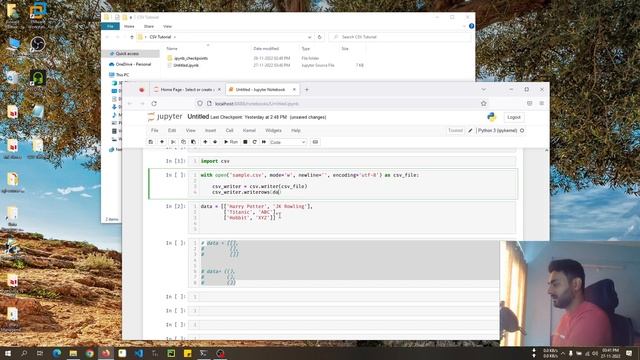List all tabs dropdown arrow in Firefox
The image size is (640, 360).
pos(484,89)
